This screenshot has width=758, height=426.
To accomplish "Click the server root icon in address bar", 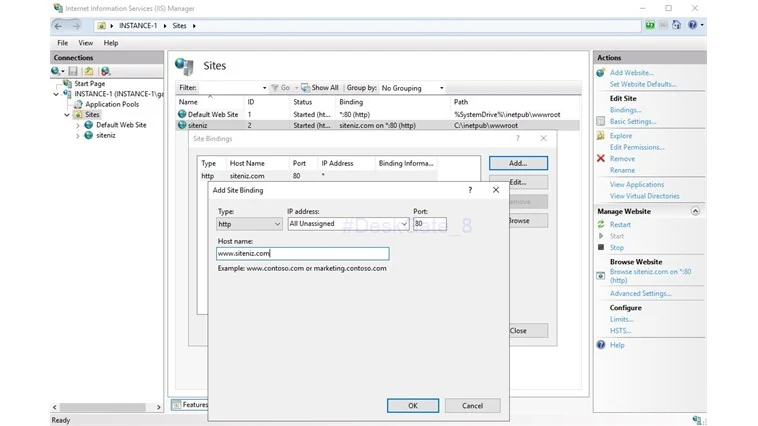I will (x=102, y=26).
